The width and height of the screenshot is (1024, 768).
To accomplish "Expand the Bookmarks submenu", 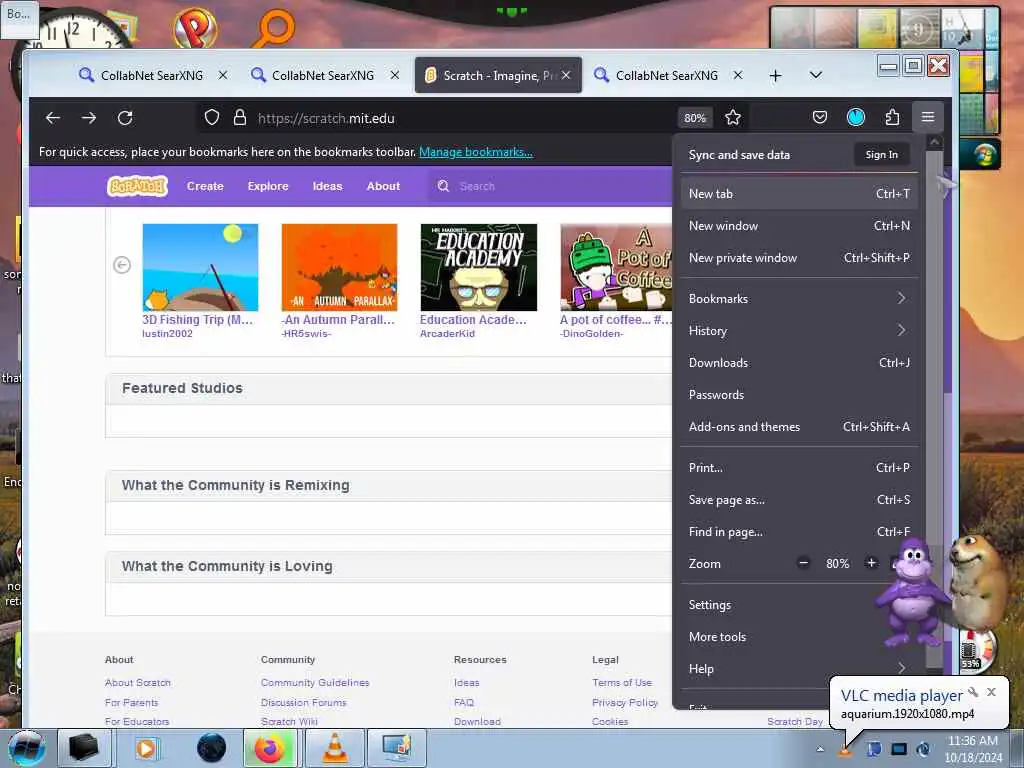I will click(x=799, y=298).
